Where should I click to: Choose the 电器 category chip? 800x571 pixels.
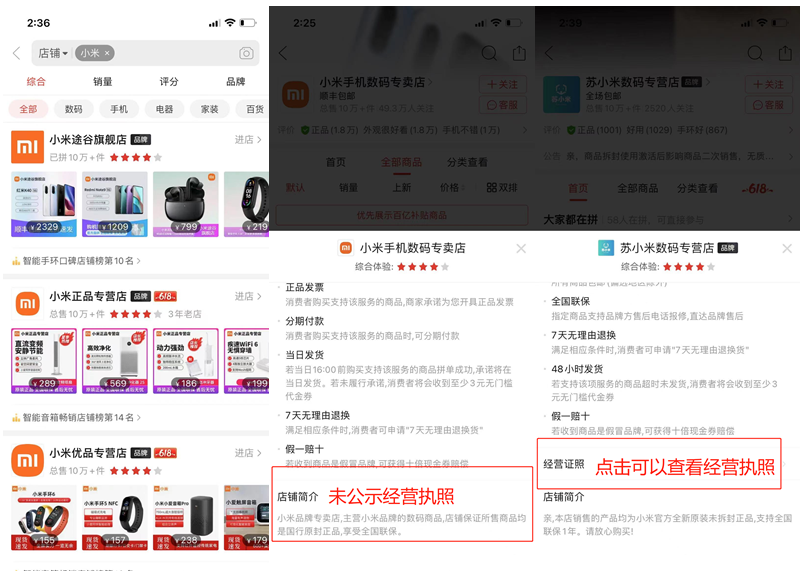point(164,109)
